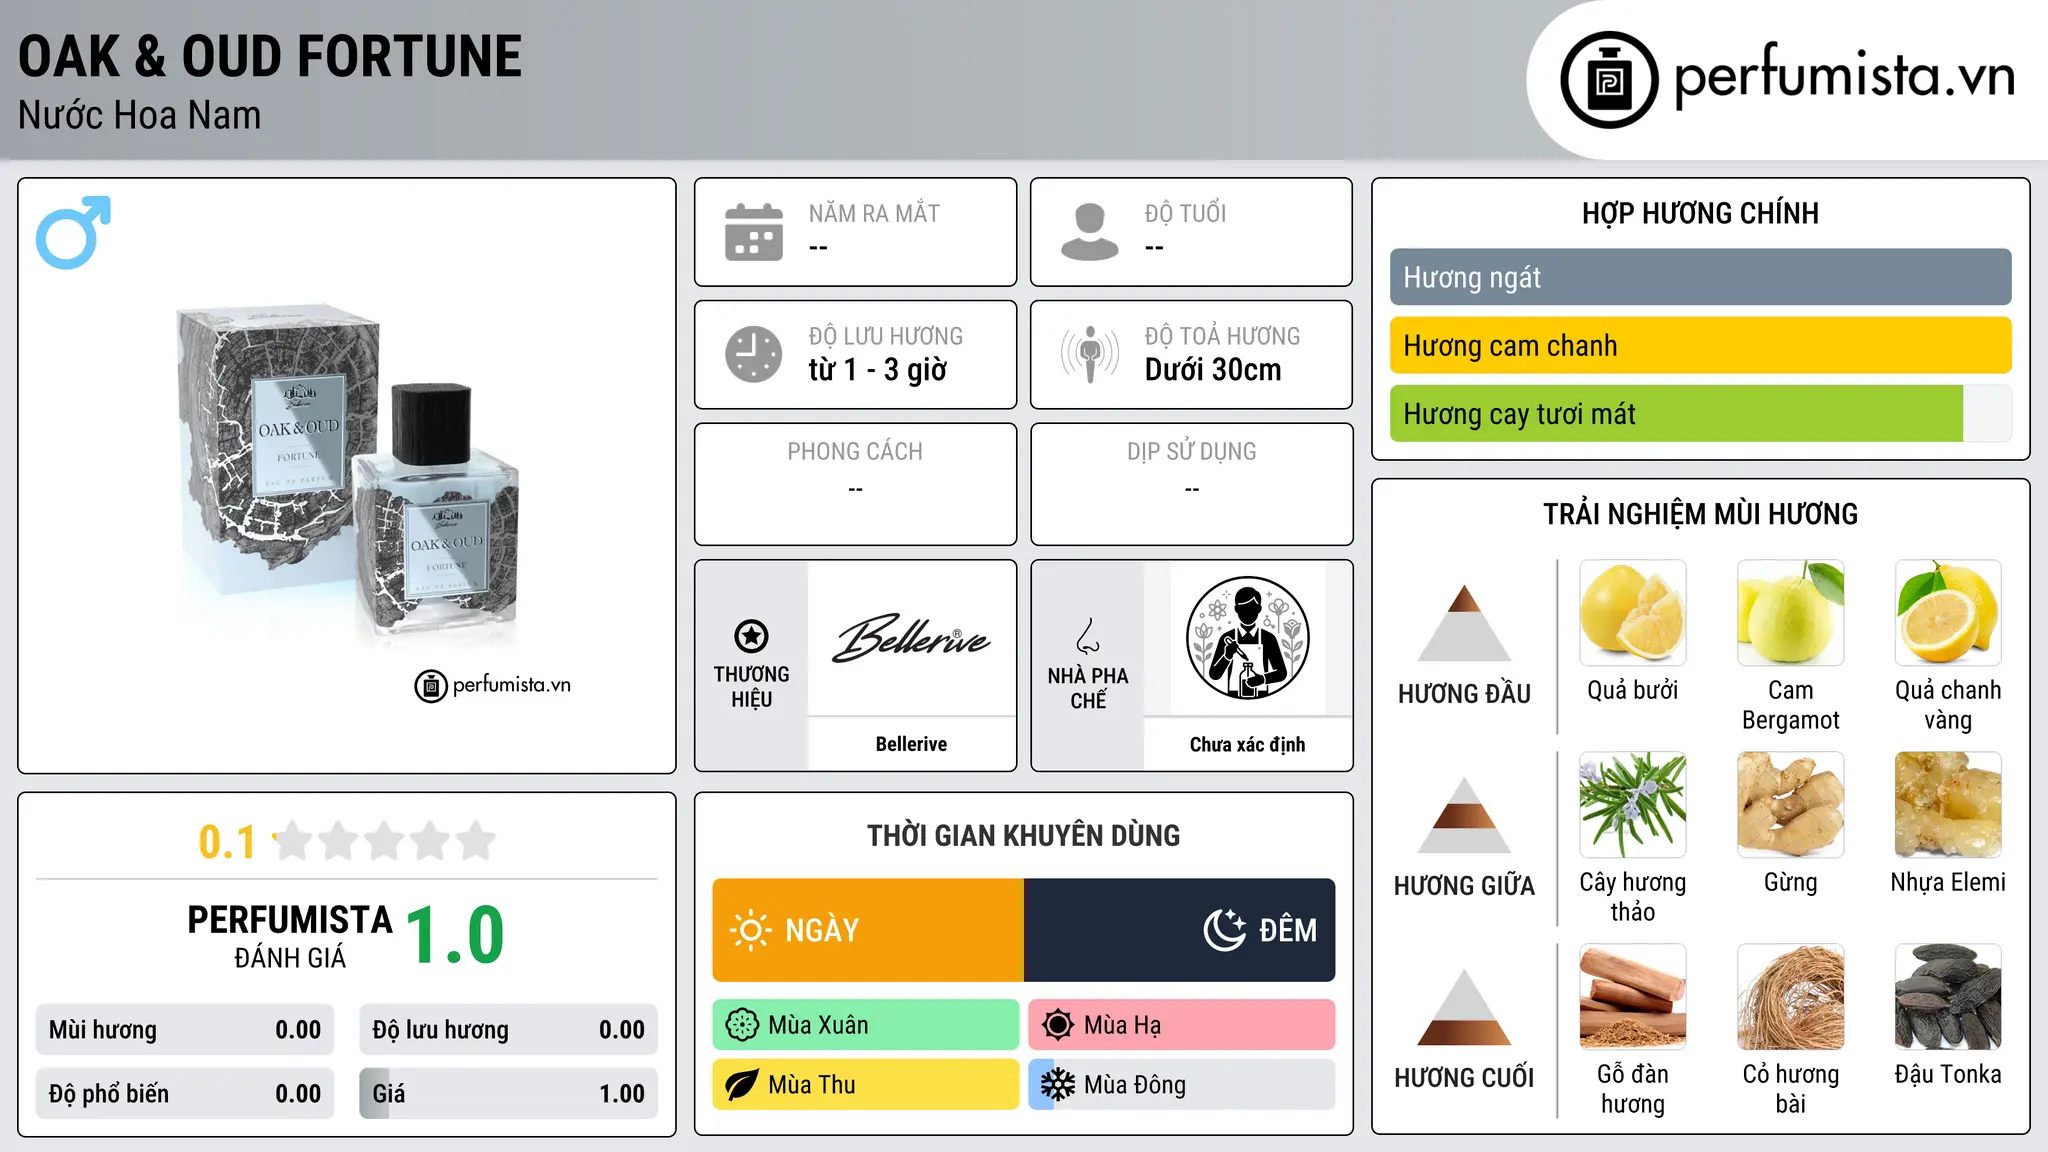This screenshot has height=1152, width=2048.
Task: Click the perfumista.vn watermark under product photo
Action: tap(493, 686)
